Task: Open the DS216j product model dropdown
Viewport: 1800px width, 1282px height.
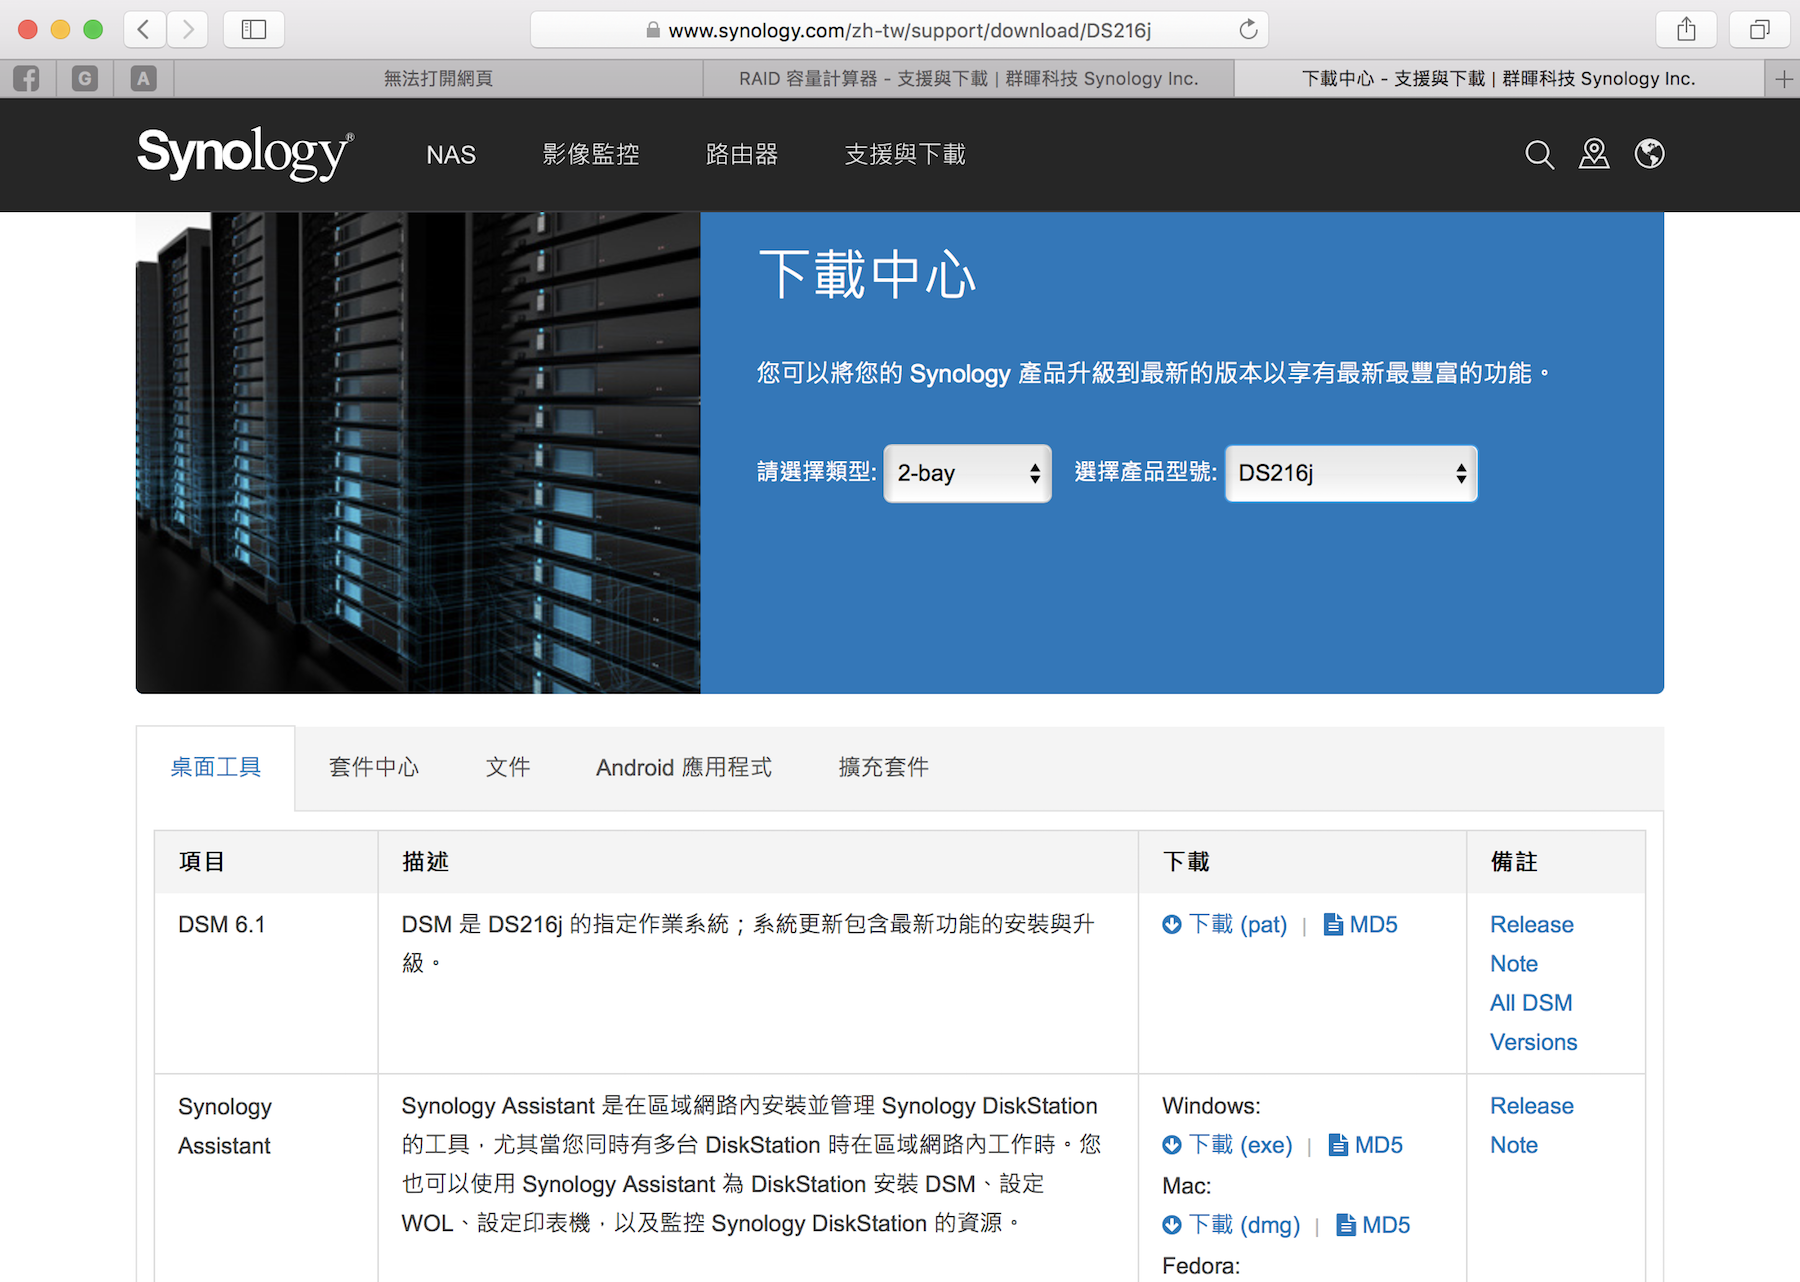Action: point(1350,473)
